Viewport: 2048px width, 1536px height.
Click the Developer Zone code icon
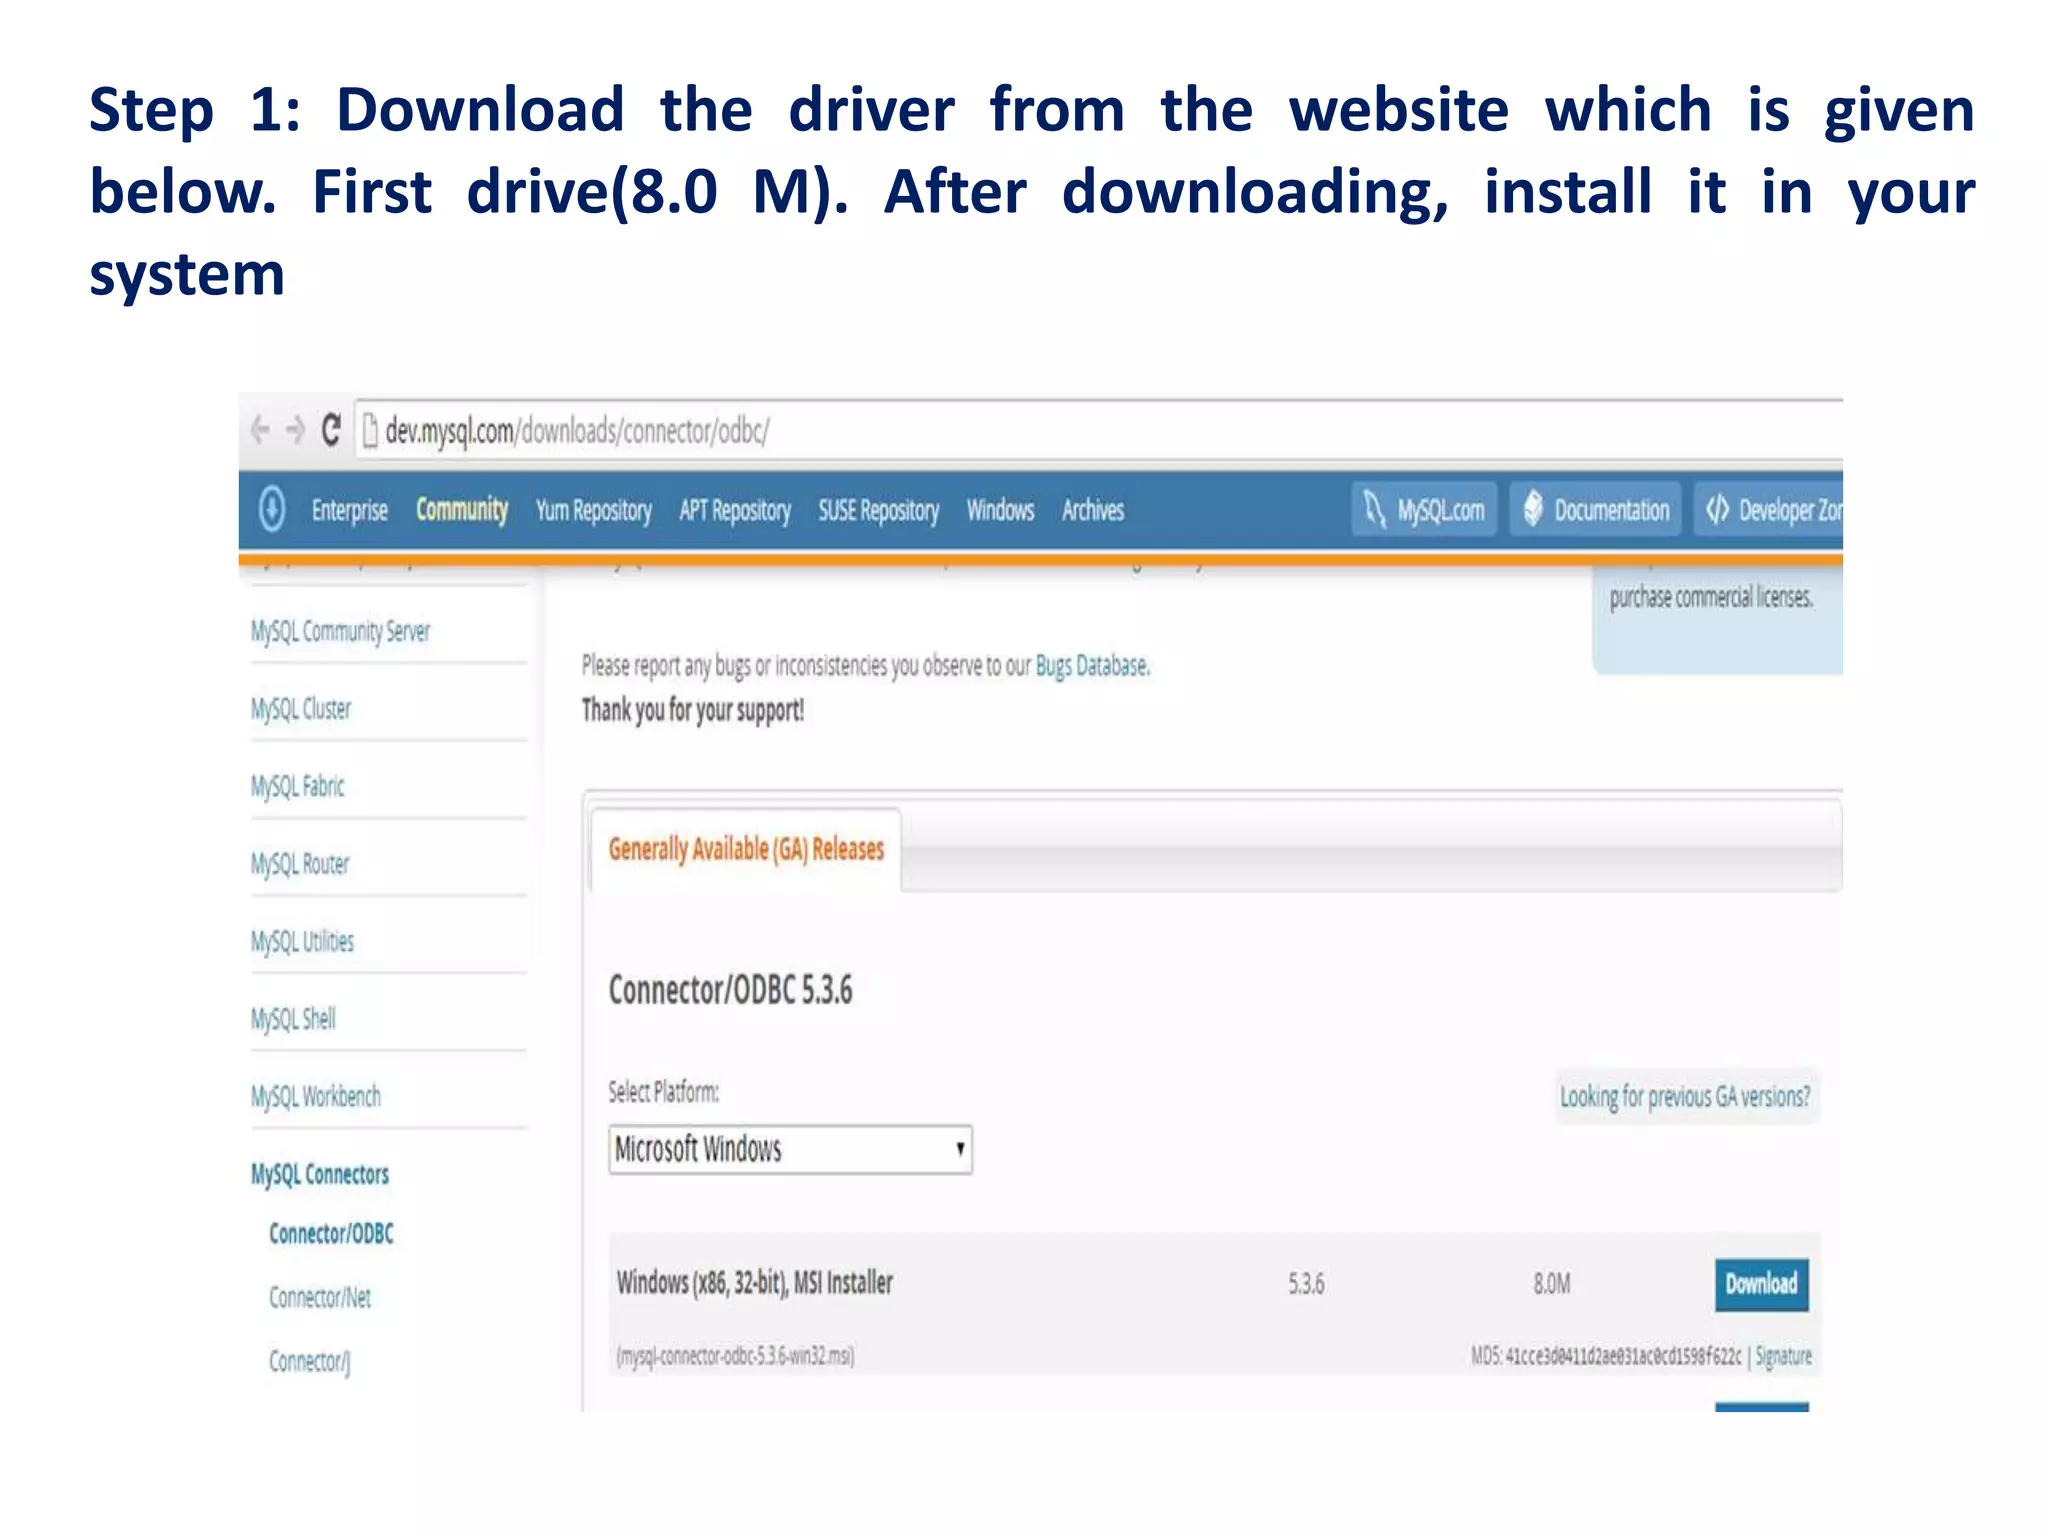pos(1718,509)
